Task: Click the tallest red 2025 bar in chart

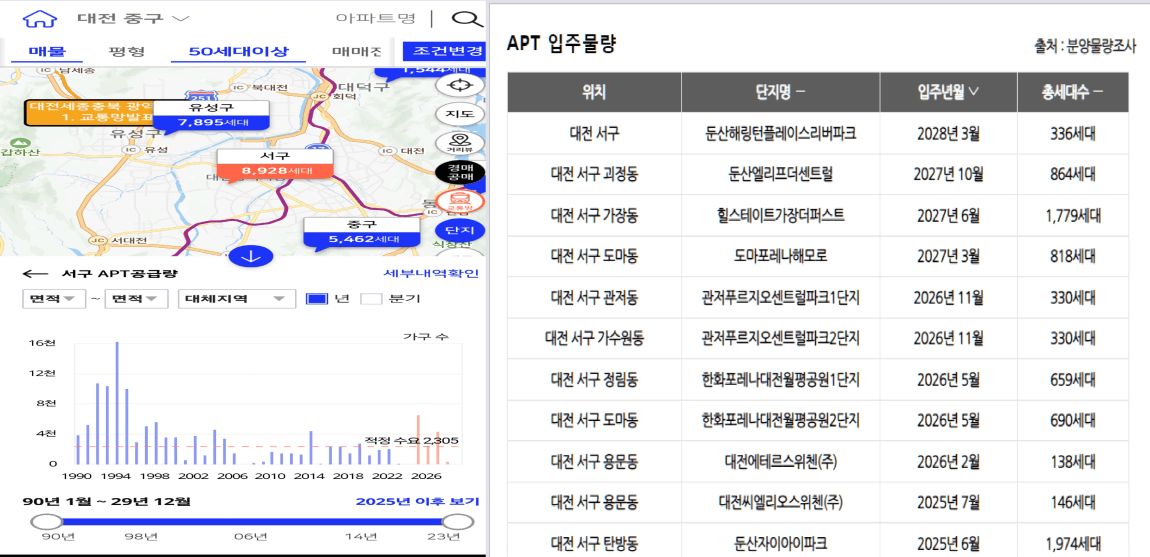Action: click(418, 440)
